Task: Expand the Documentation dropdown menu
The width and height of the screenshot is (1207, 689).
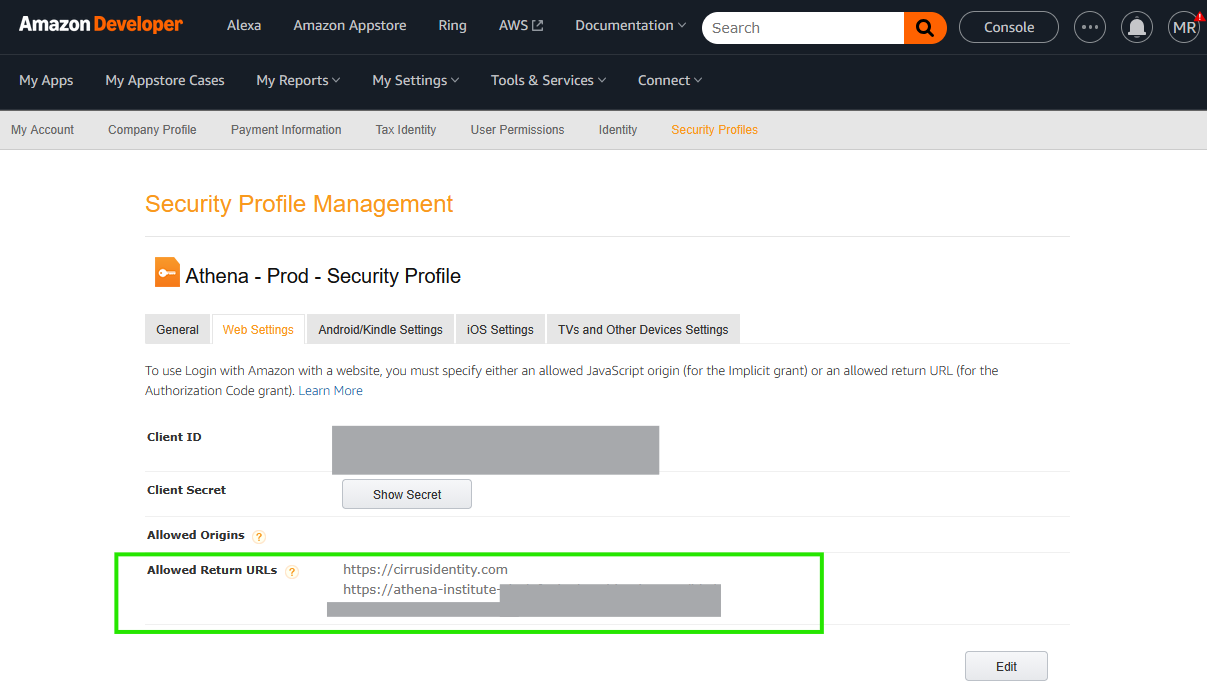Action: (x=630, y=26)
